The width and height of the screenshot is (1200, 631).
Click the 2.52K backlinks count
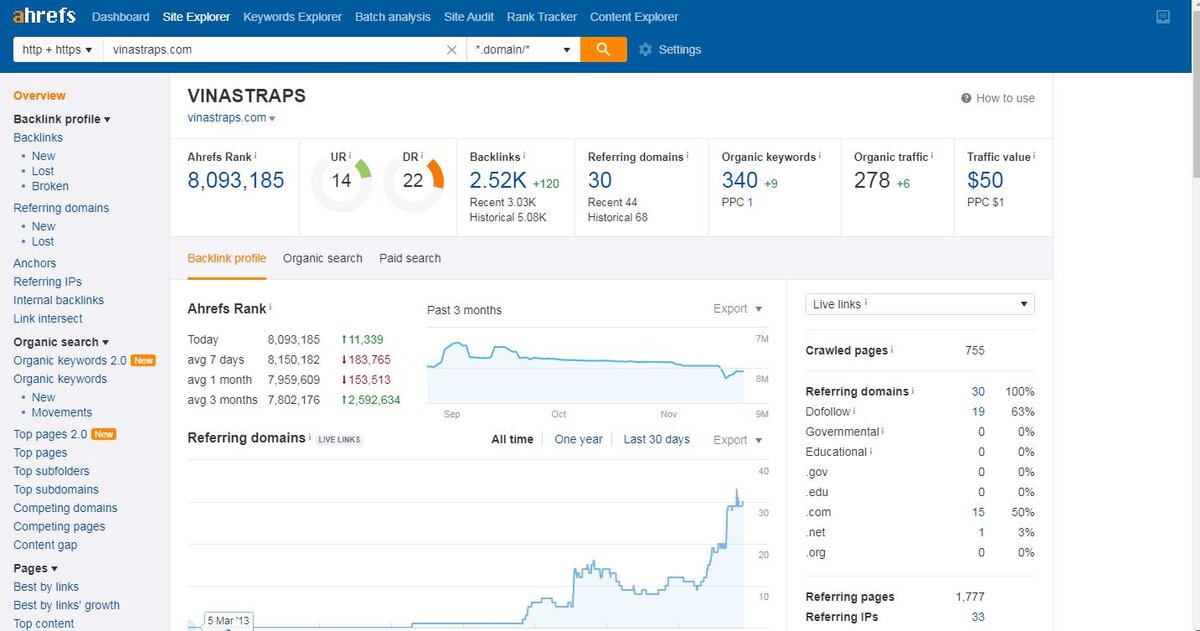pyautogui.click(x=498, y=181)
